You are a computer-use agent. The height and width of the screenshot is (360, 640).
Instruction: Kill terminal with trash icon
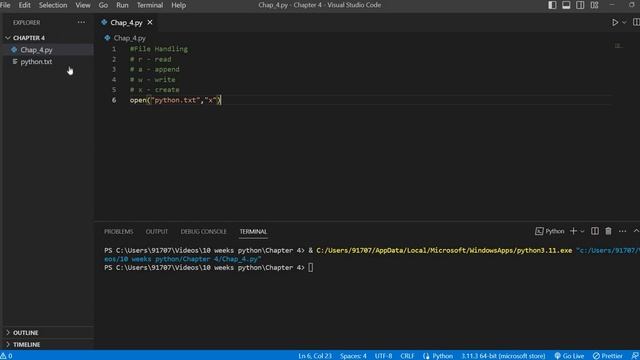608,231
